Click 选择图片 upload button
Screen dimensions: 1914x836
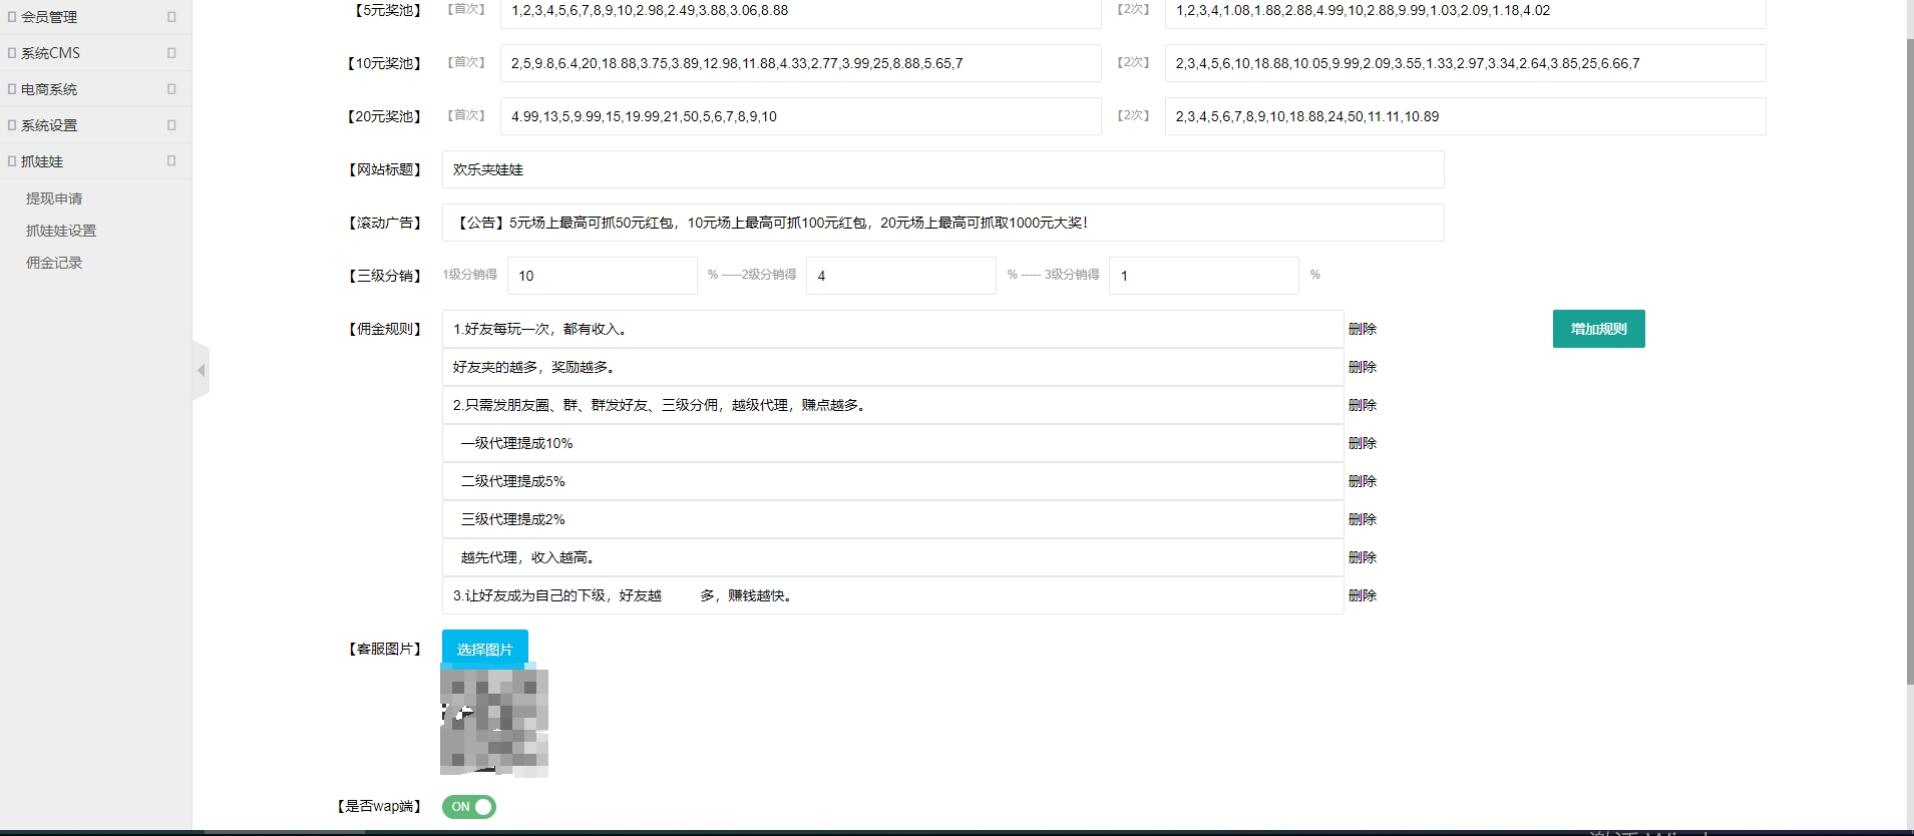(485, 649)
